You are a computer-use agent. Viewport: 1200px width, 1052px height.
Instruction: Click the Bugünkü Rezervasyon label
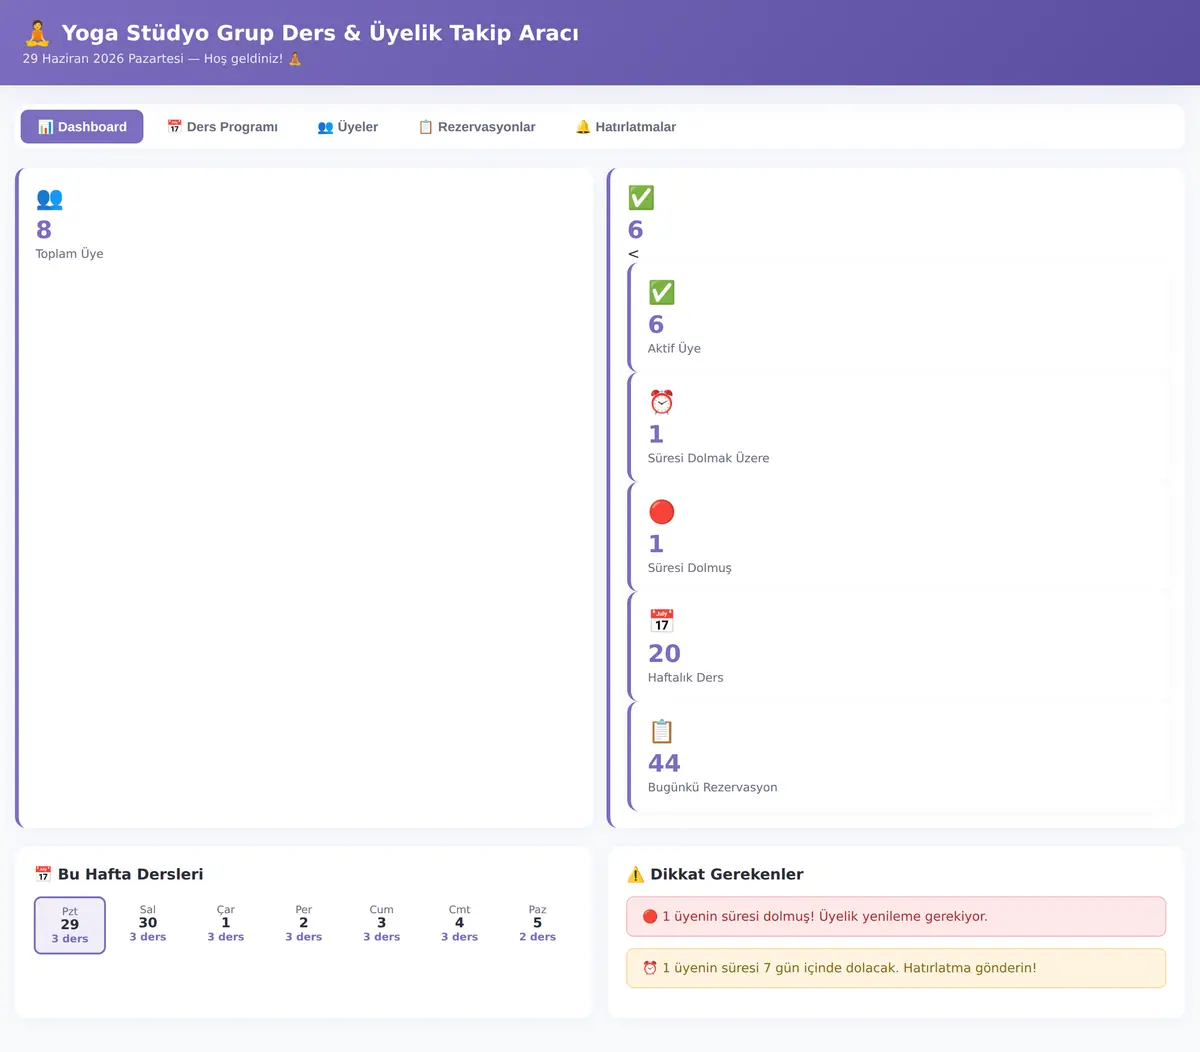pos(713,787)
